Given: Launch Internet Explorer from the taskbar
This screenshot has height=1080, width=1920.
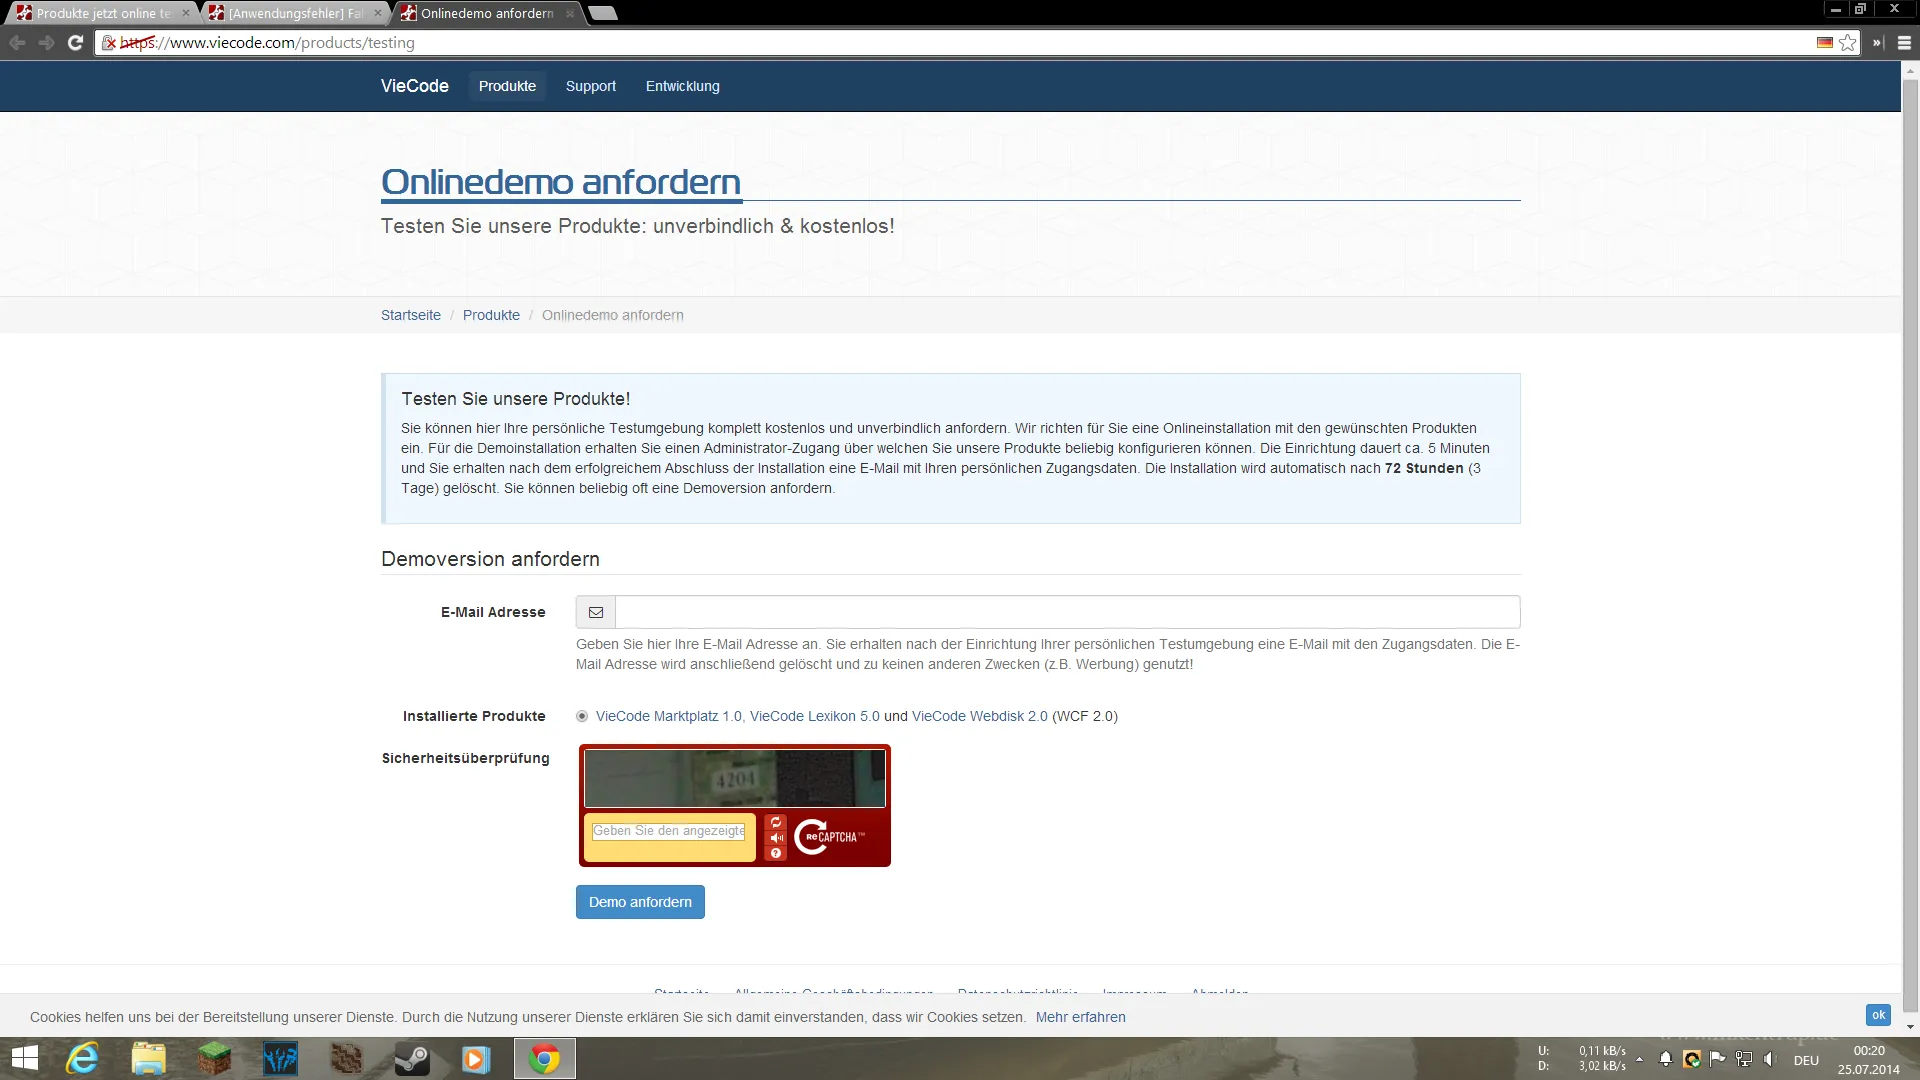Looking at the screenshot, I should (82, 1058).
